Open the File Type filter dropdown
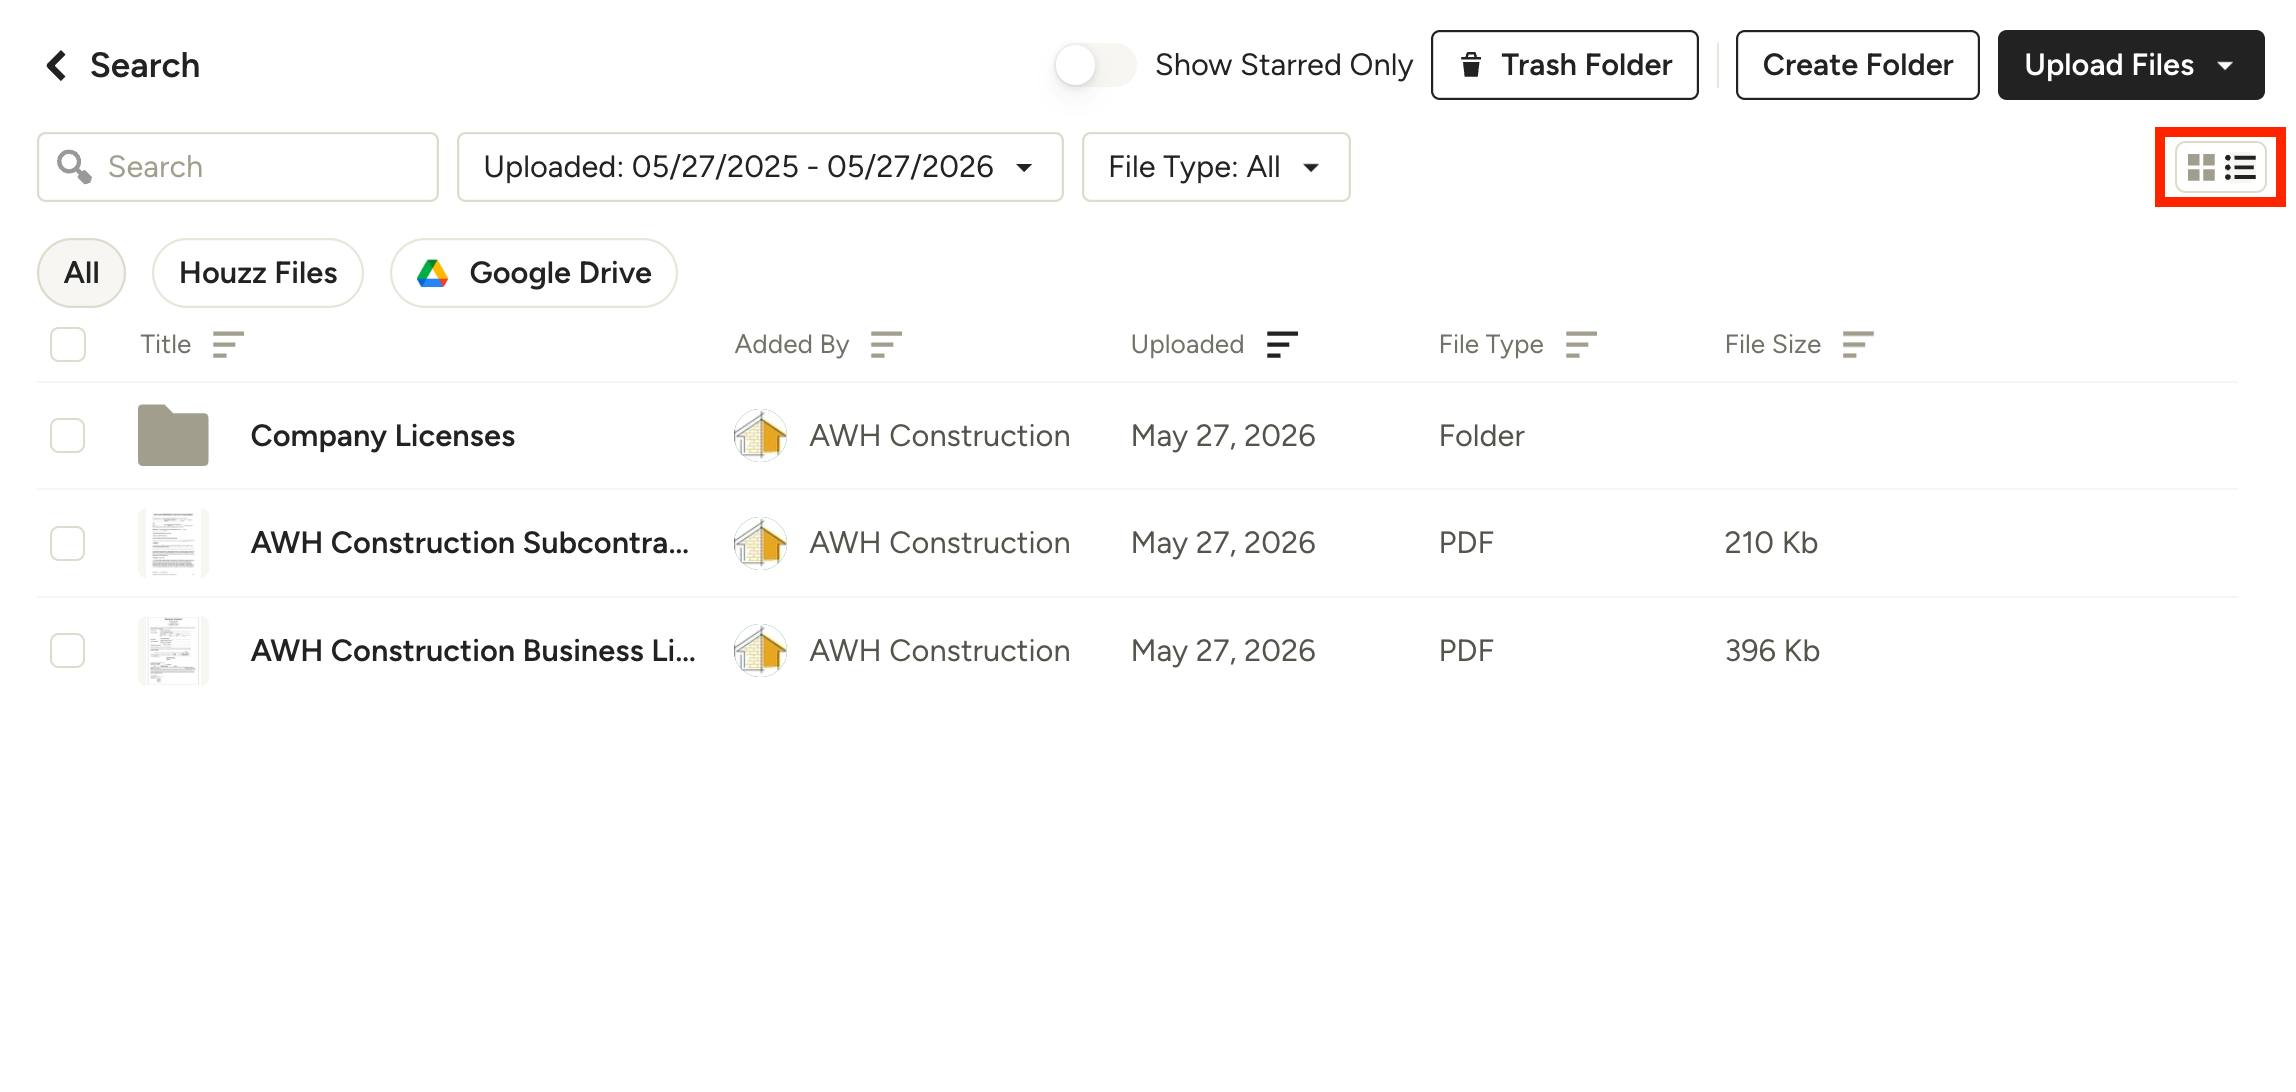The image size is (2296, 1092). pyautogui.click(x=1216, y=167)
